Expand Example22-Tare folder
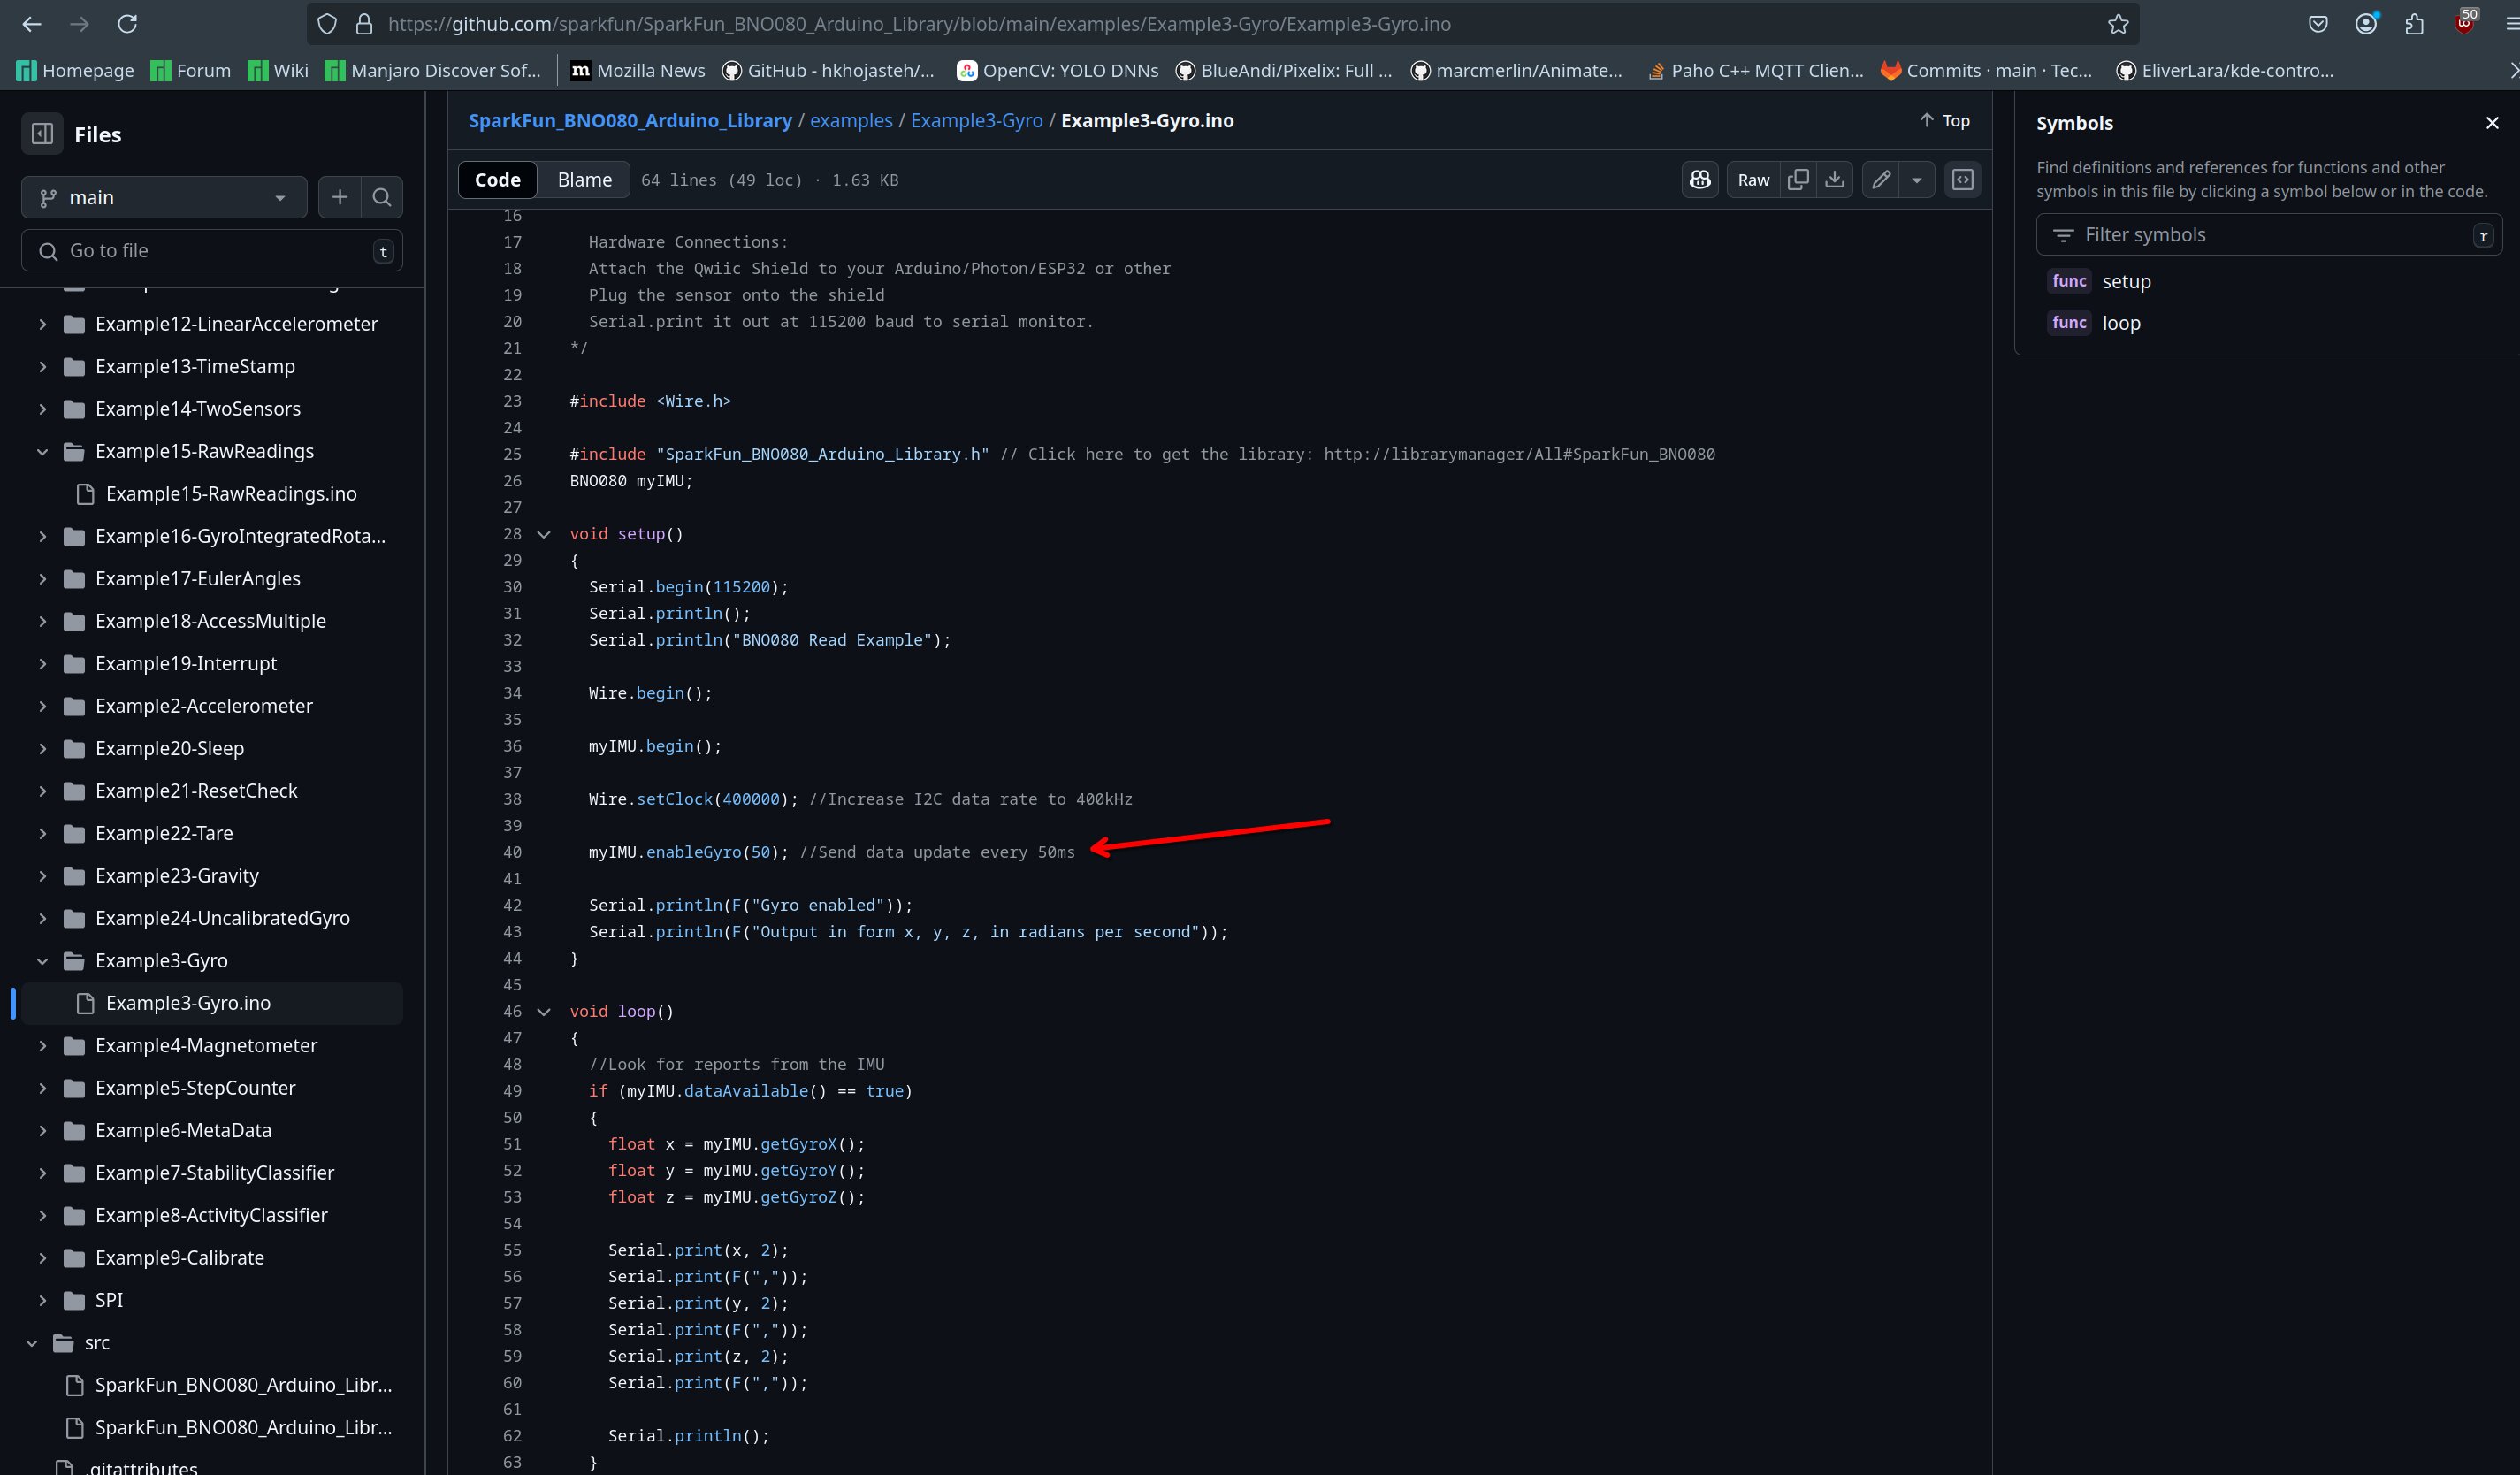Image resolution: width=2520 pixels, height=1475 pixels. click(x=42, y=833)
